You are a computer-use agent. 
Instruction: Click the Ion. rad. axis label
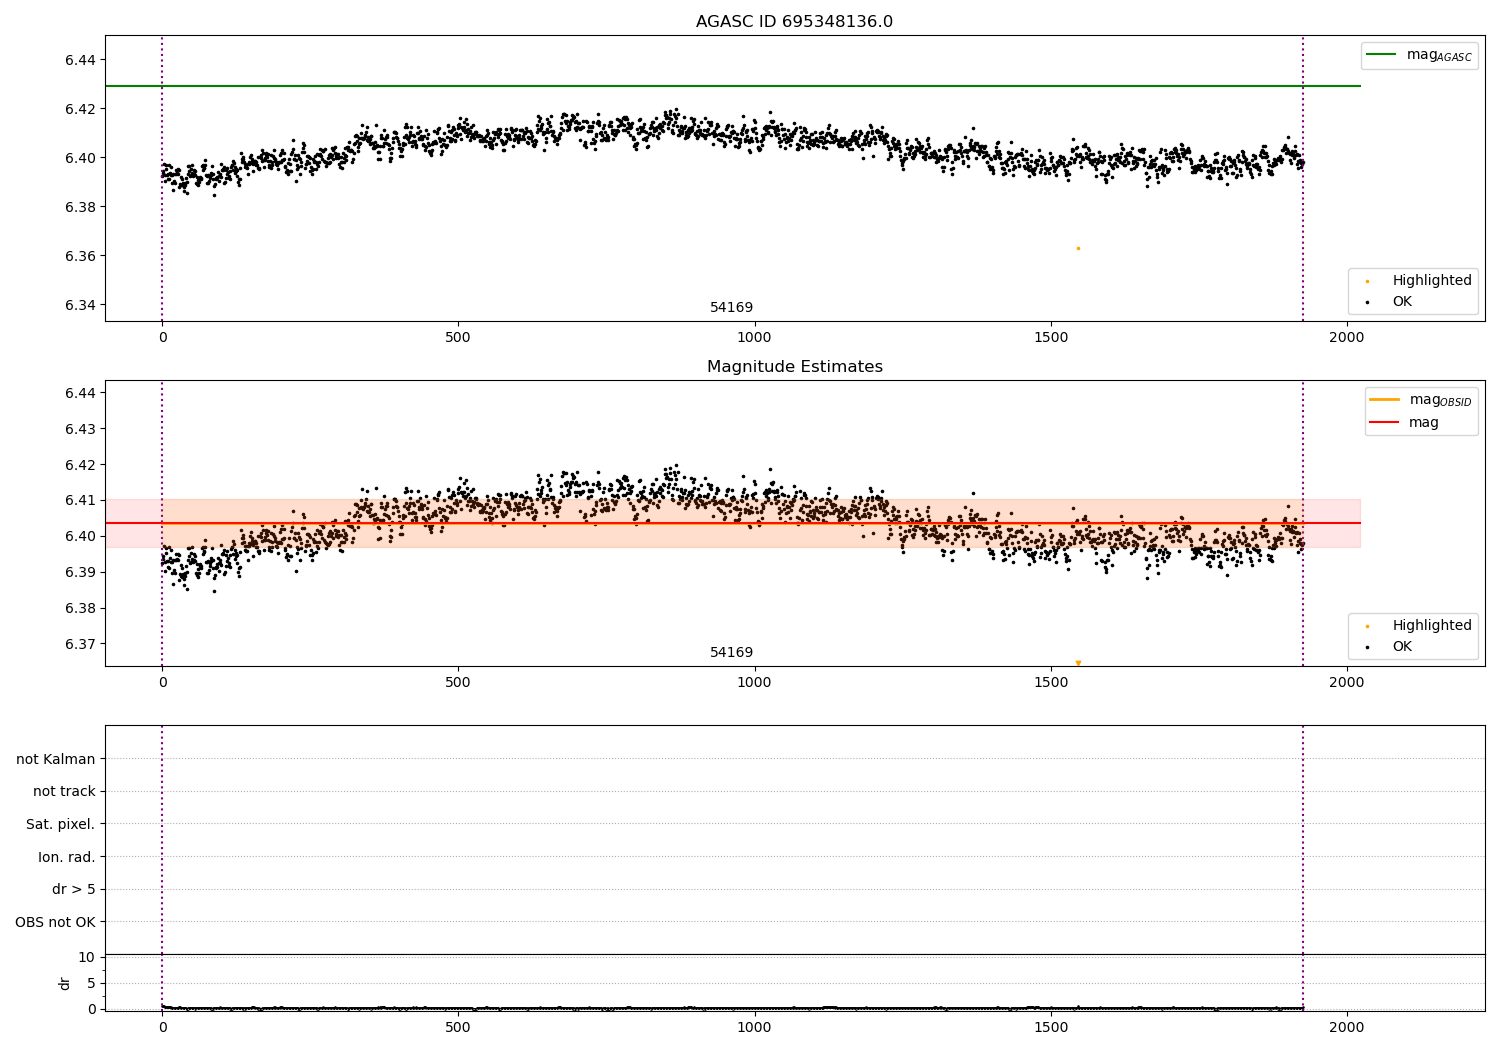pyautogui.click(x=67, y=857)
